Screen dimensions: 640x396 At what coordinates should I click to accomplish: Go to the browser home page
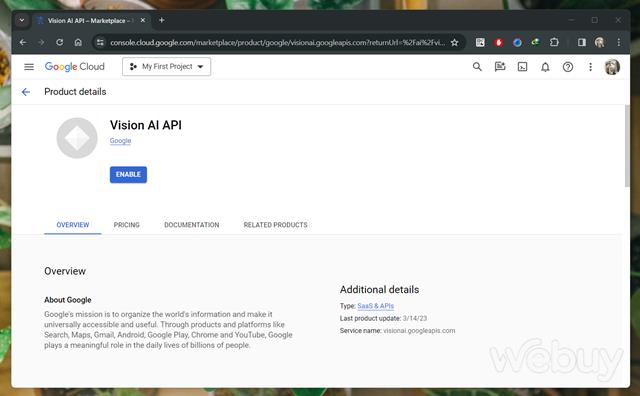(x=78, y=42)
